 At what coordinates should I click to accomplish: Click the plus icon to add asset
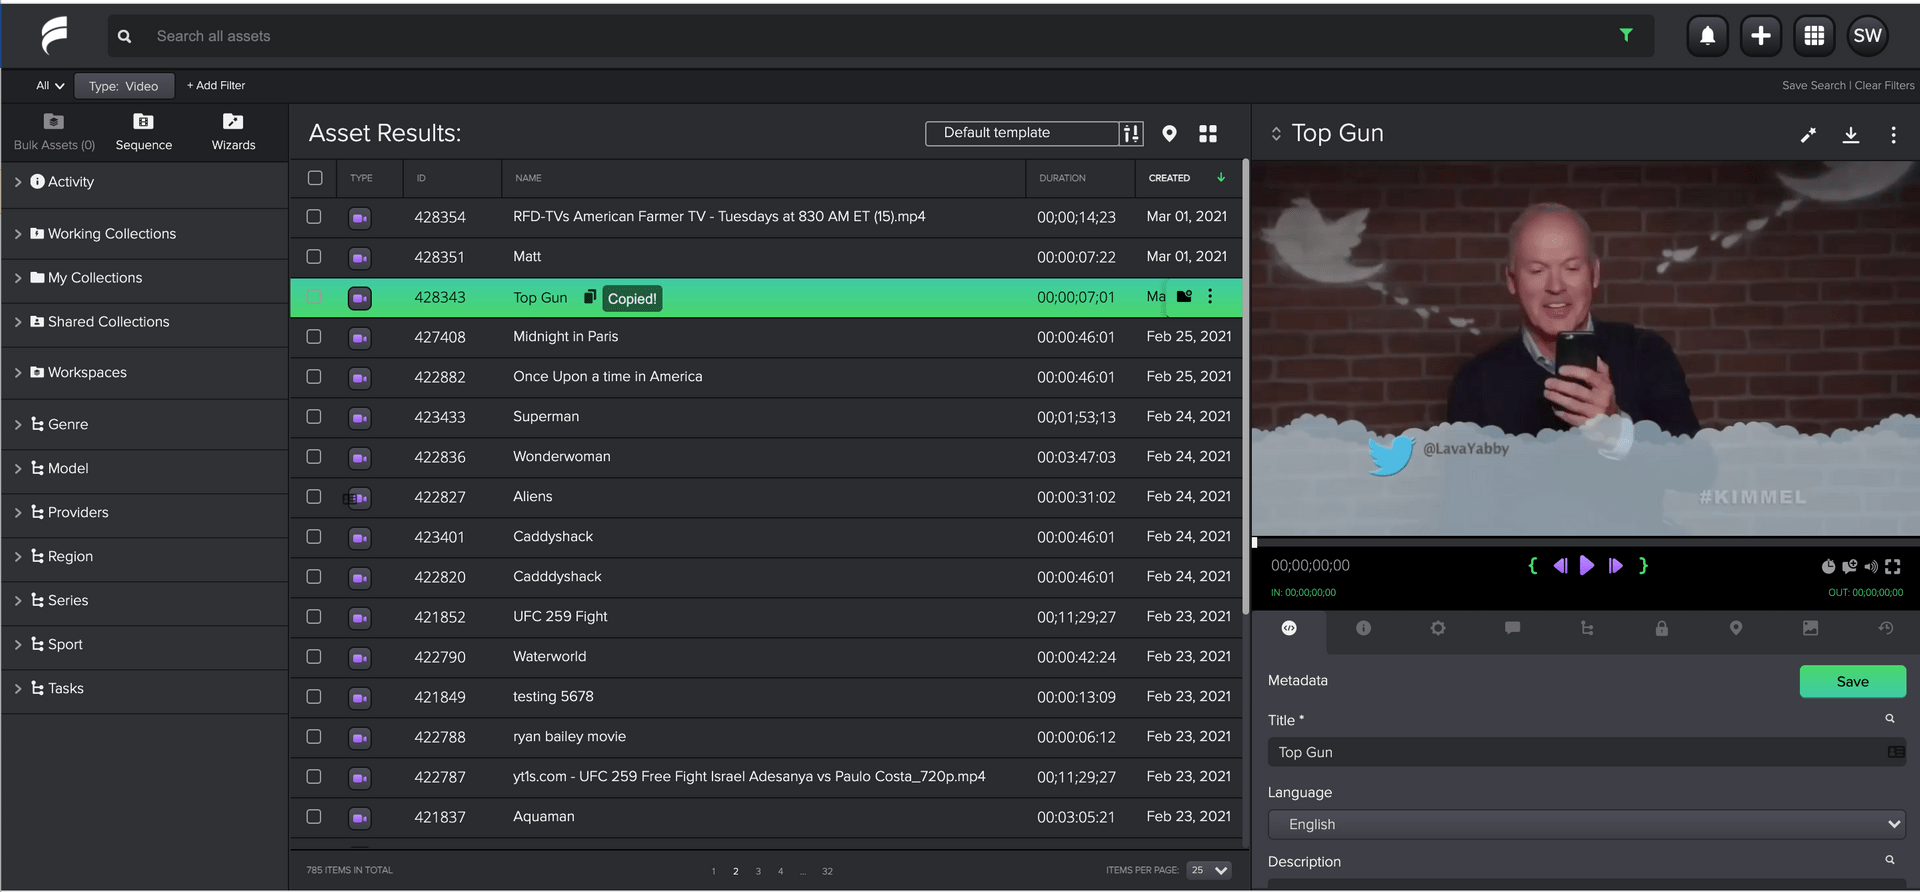pos(1761,36)
